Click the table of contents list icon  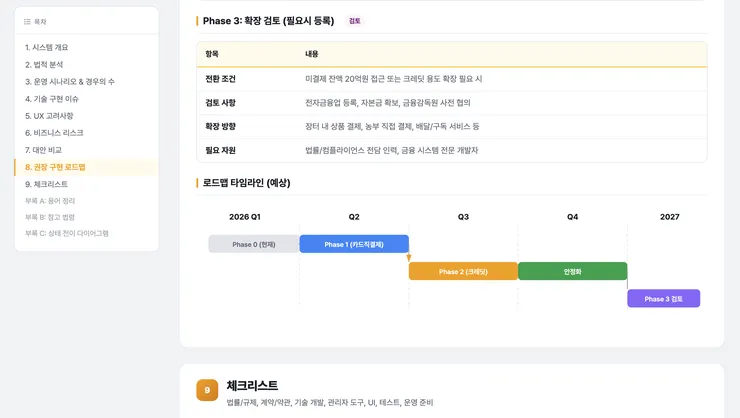point(27,22)
